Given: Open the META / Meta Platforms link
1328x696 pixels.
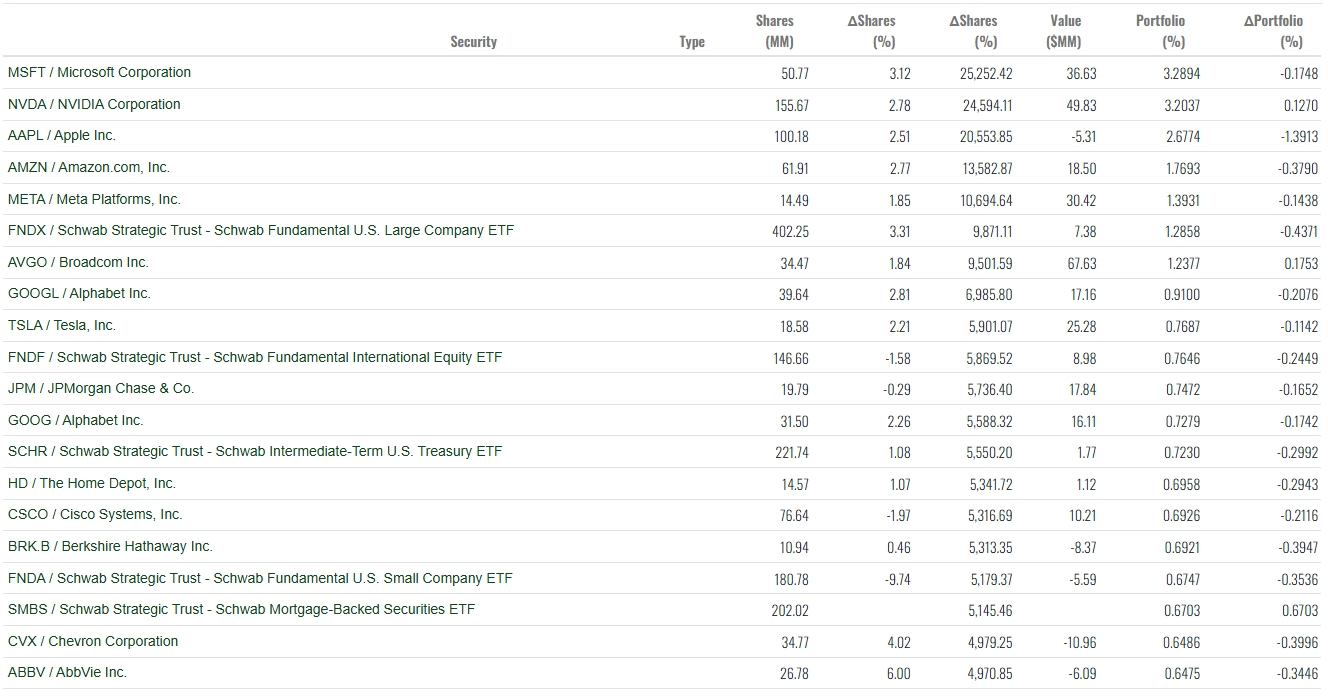Looking at the screenshot, I should pyautogui.click(x=94, y=199).
